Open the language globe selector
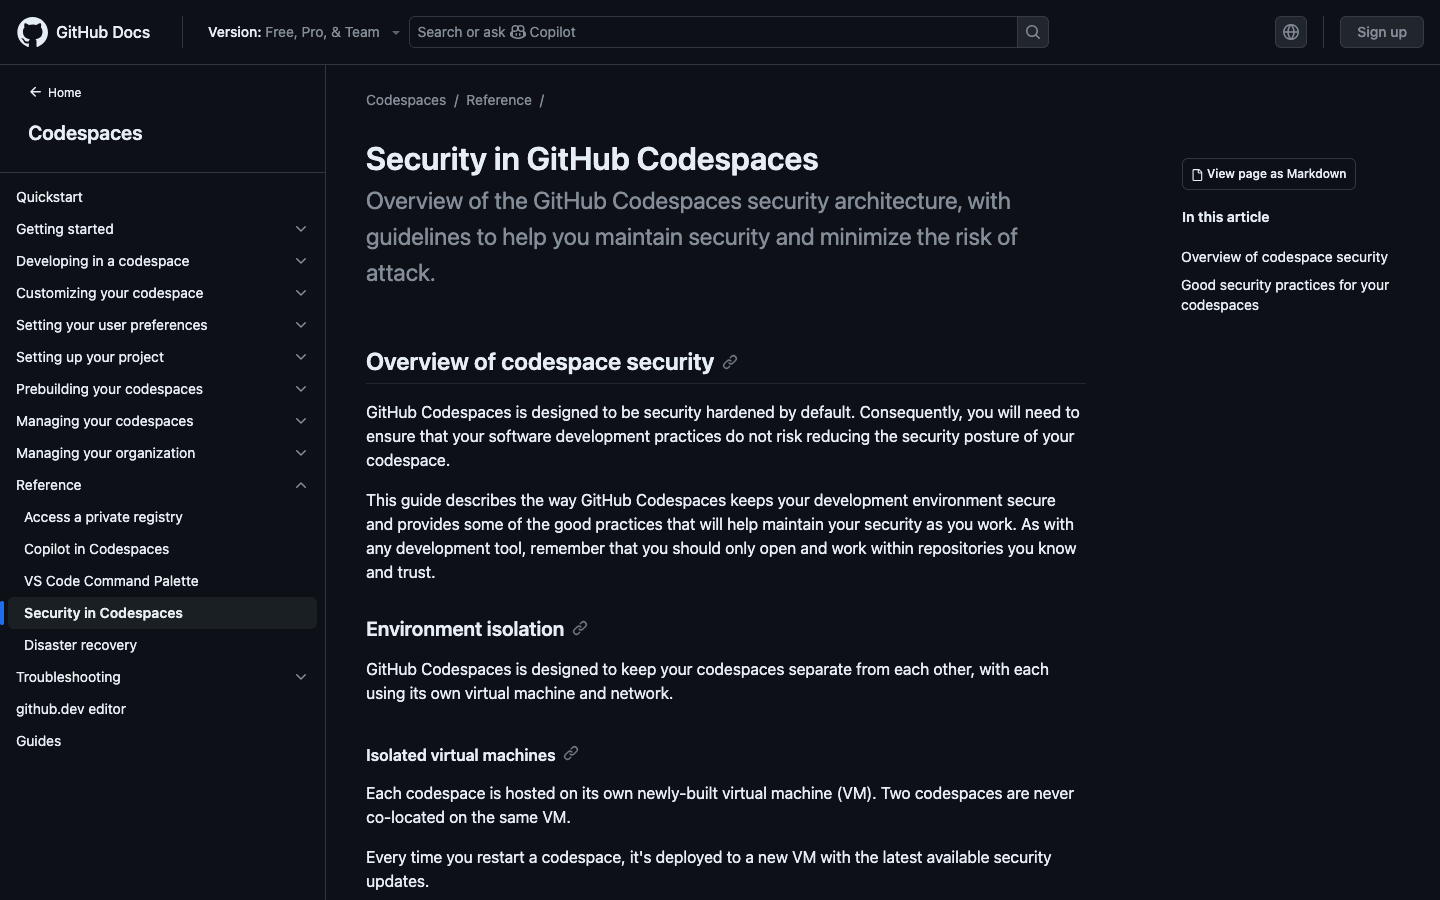This screenshot has width=1440, height=900. [1290, 31]
